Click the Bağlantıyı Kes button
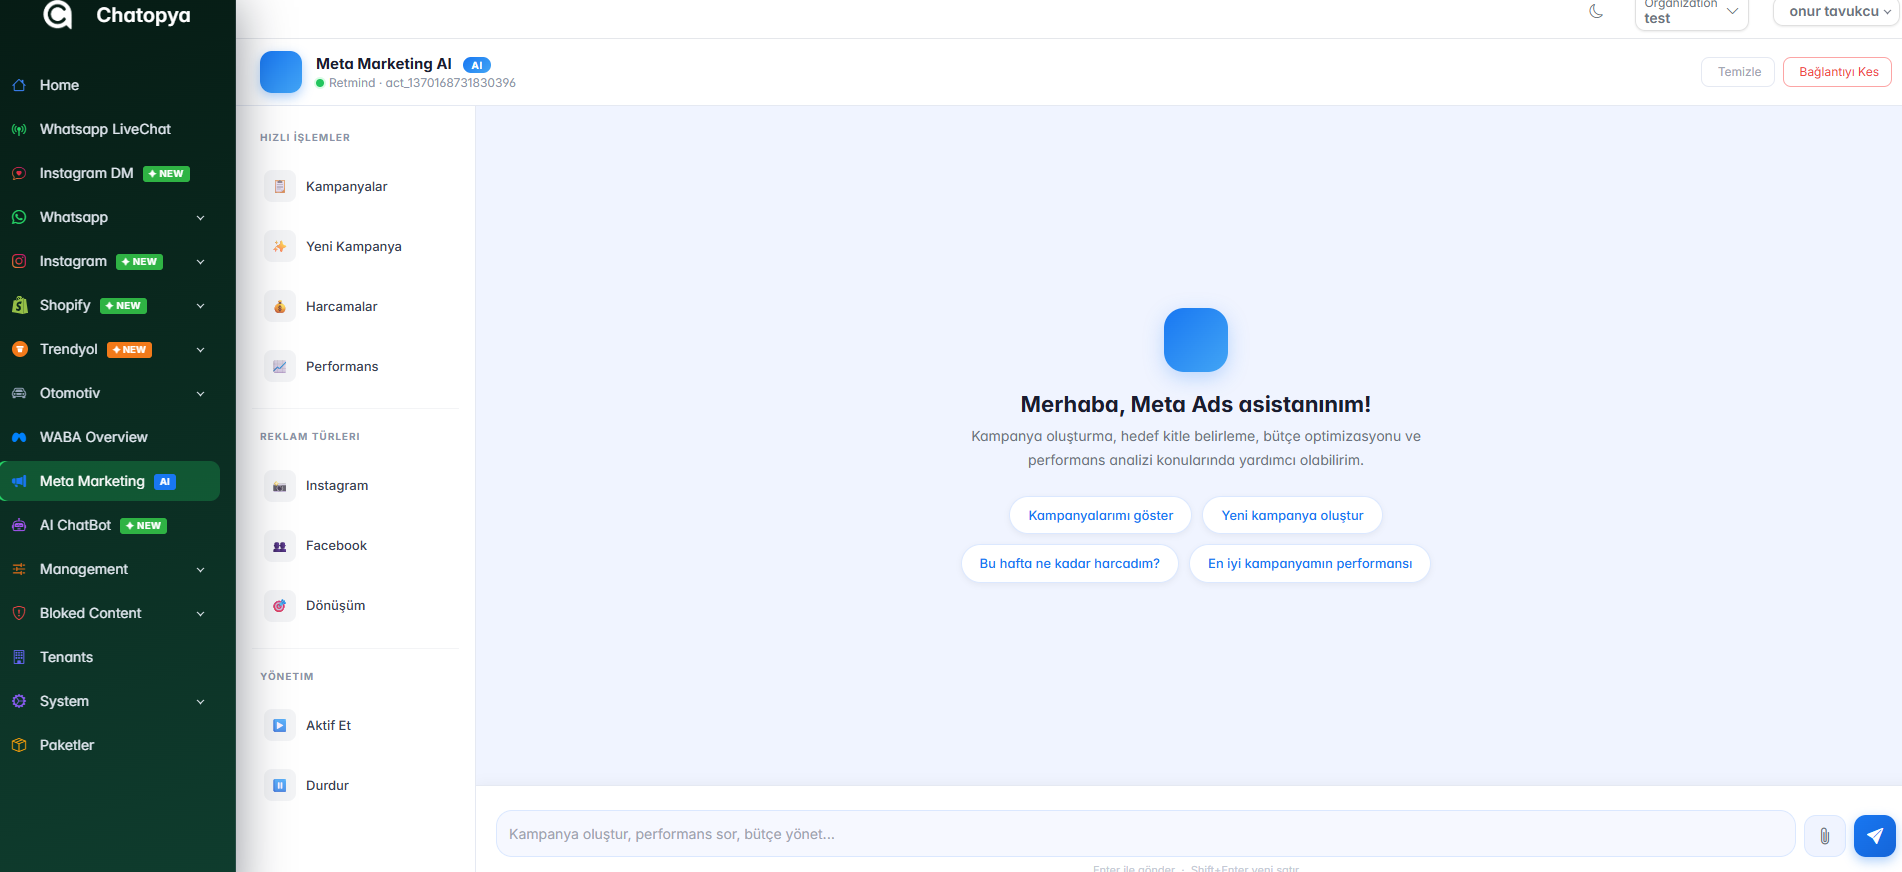Screen dimensions: 1902x872 click(x=1838, y=72)
